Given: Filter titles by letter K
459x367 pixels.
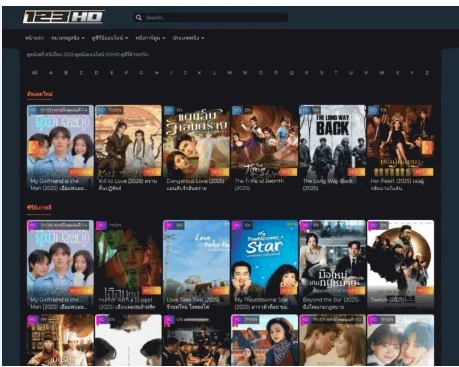Looking at the screenshot, I should click(199, 72).
